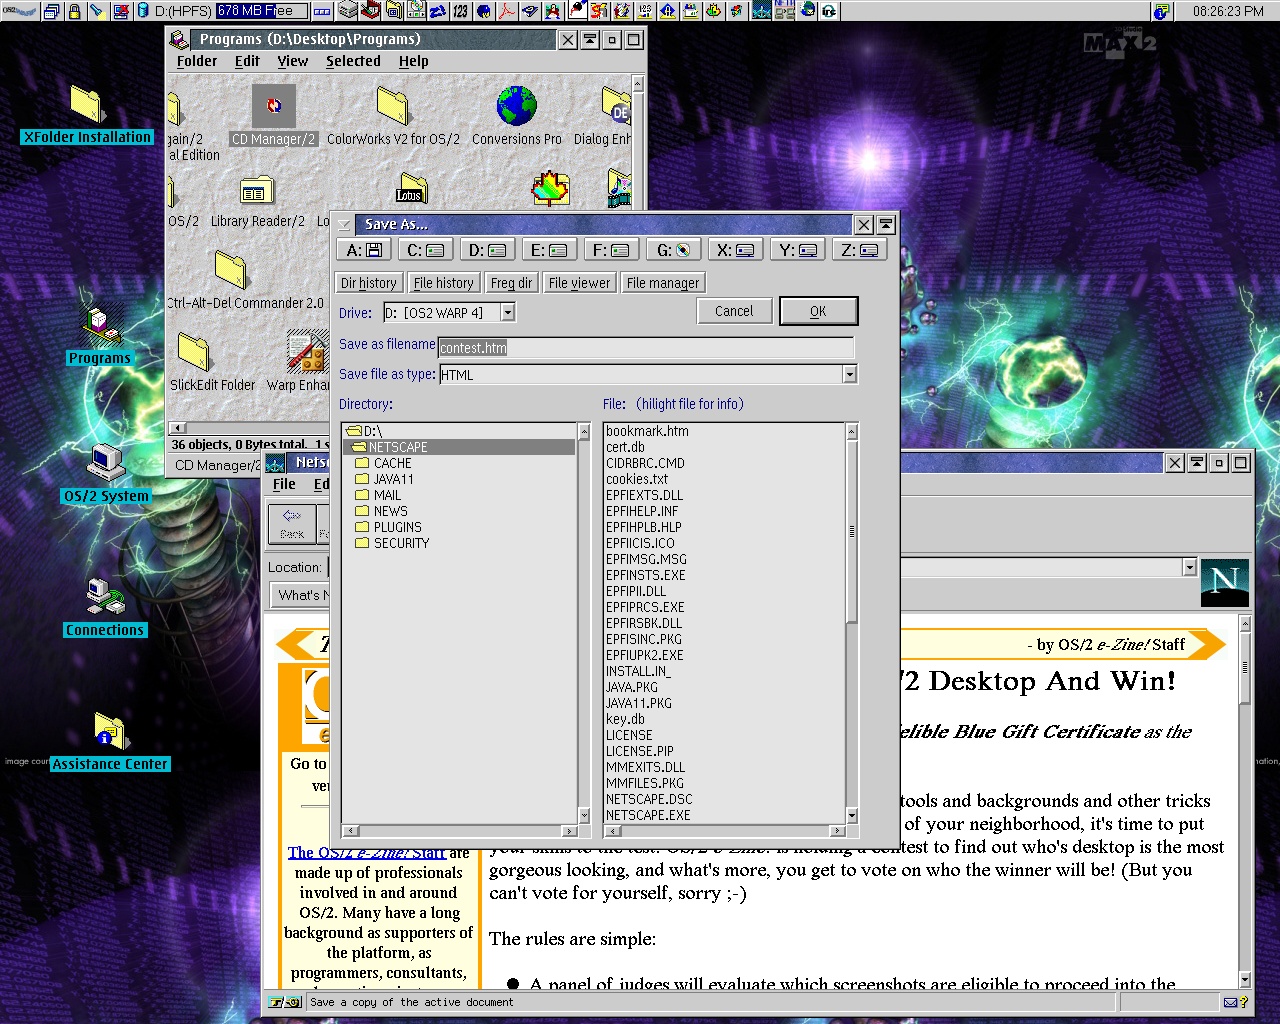Open Edit menu in Programs window
The image size is (1280, 1024).
[247, 61]
